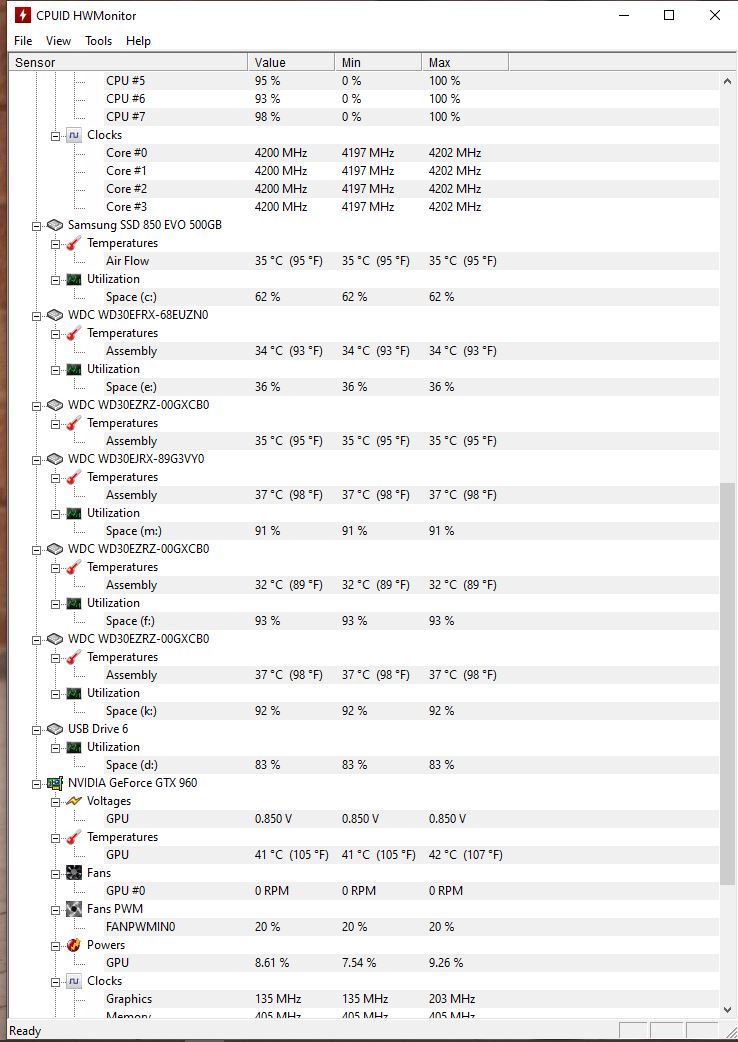Select the Space (m:) utilization row
The image size is (738, 1042).
(x=134, y=531)
